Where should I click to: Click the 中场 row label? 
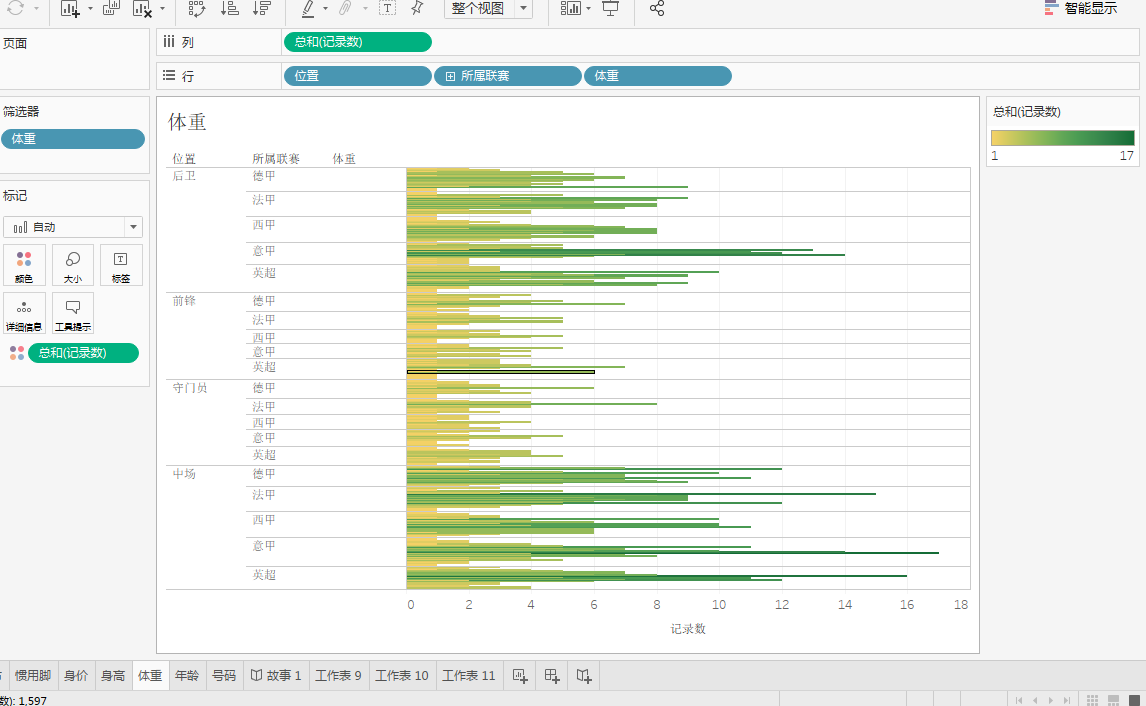click(184, 474)
